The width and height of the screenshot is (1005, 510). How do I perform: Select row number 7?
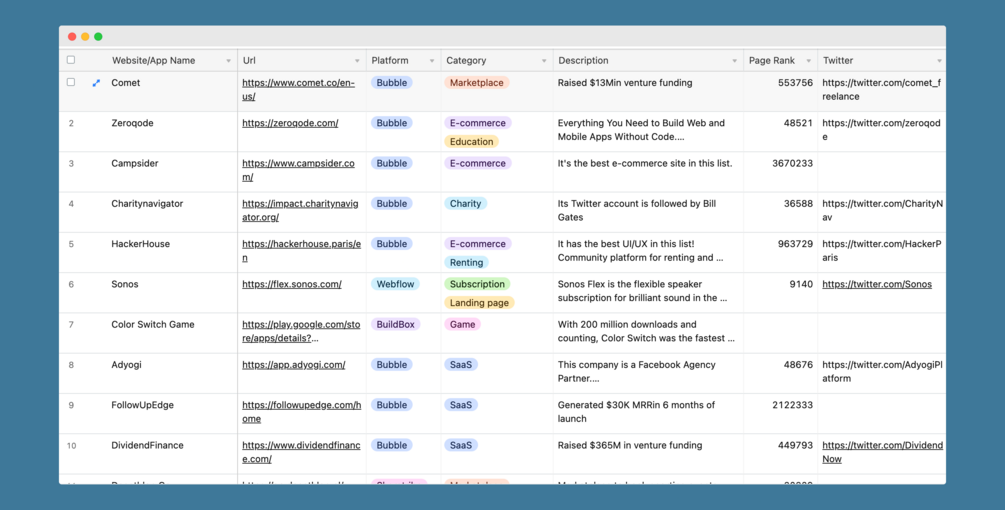pyautogui.click(x=71, y=325)
